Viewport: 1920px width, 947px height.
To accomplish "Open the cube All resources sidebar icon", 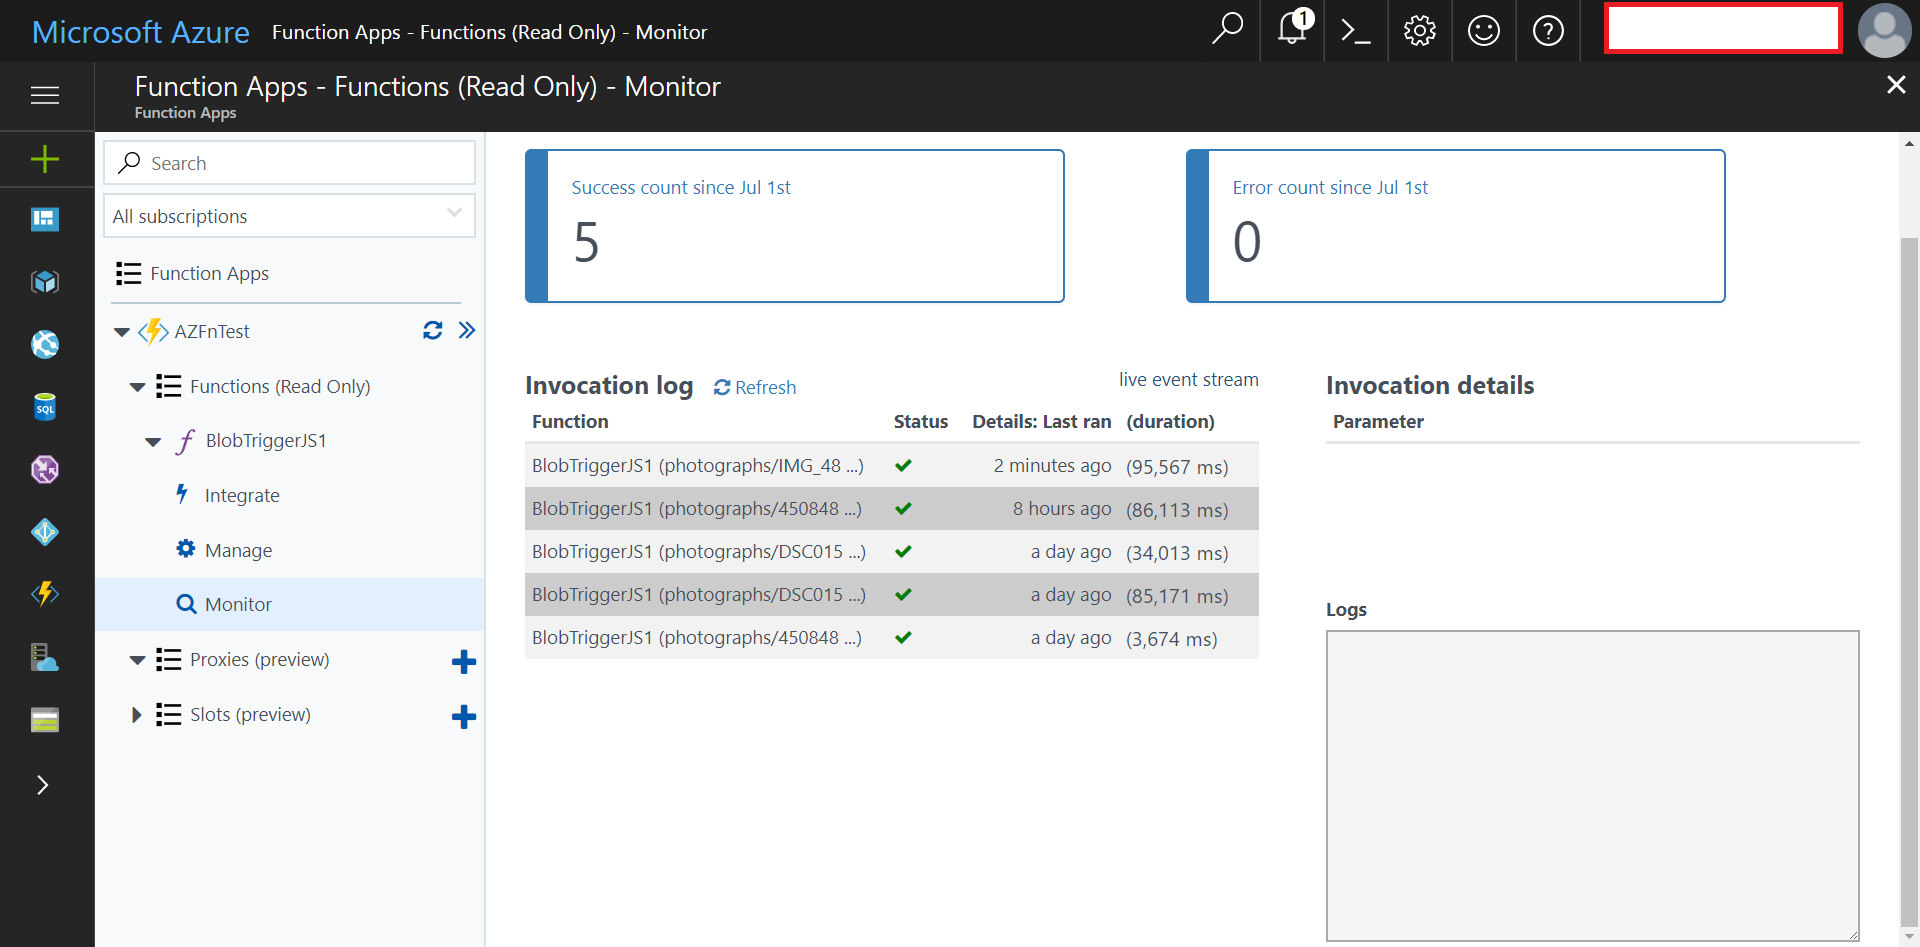I will tap(45, 282).
